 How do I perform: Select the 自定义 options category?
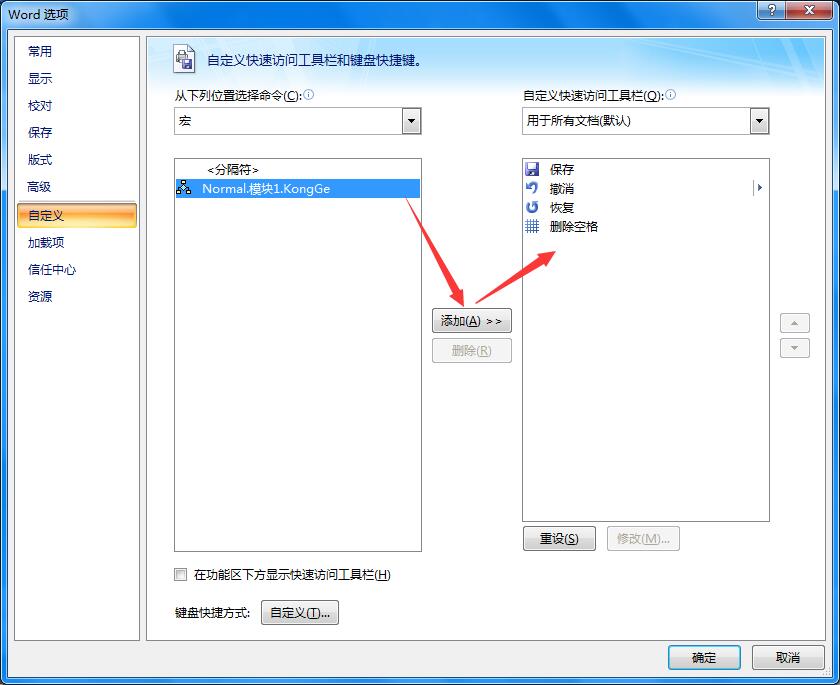[77, 215]
